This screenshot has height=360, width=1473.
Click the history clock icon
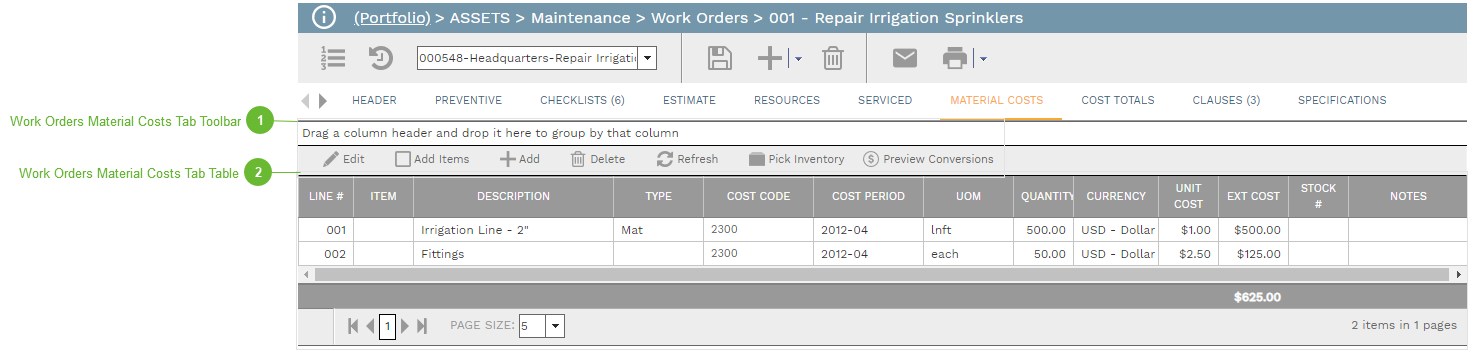click(381, 59)
